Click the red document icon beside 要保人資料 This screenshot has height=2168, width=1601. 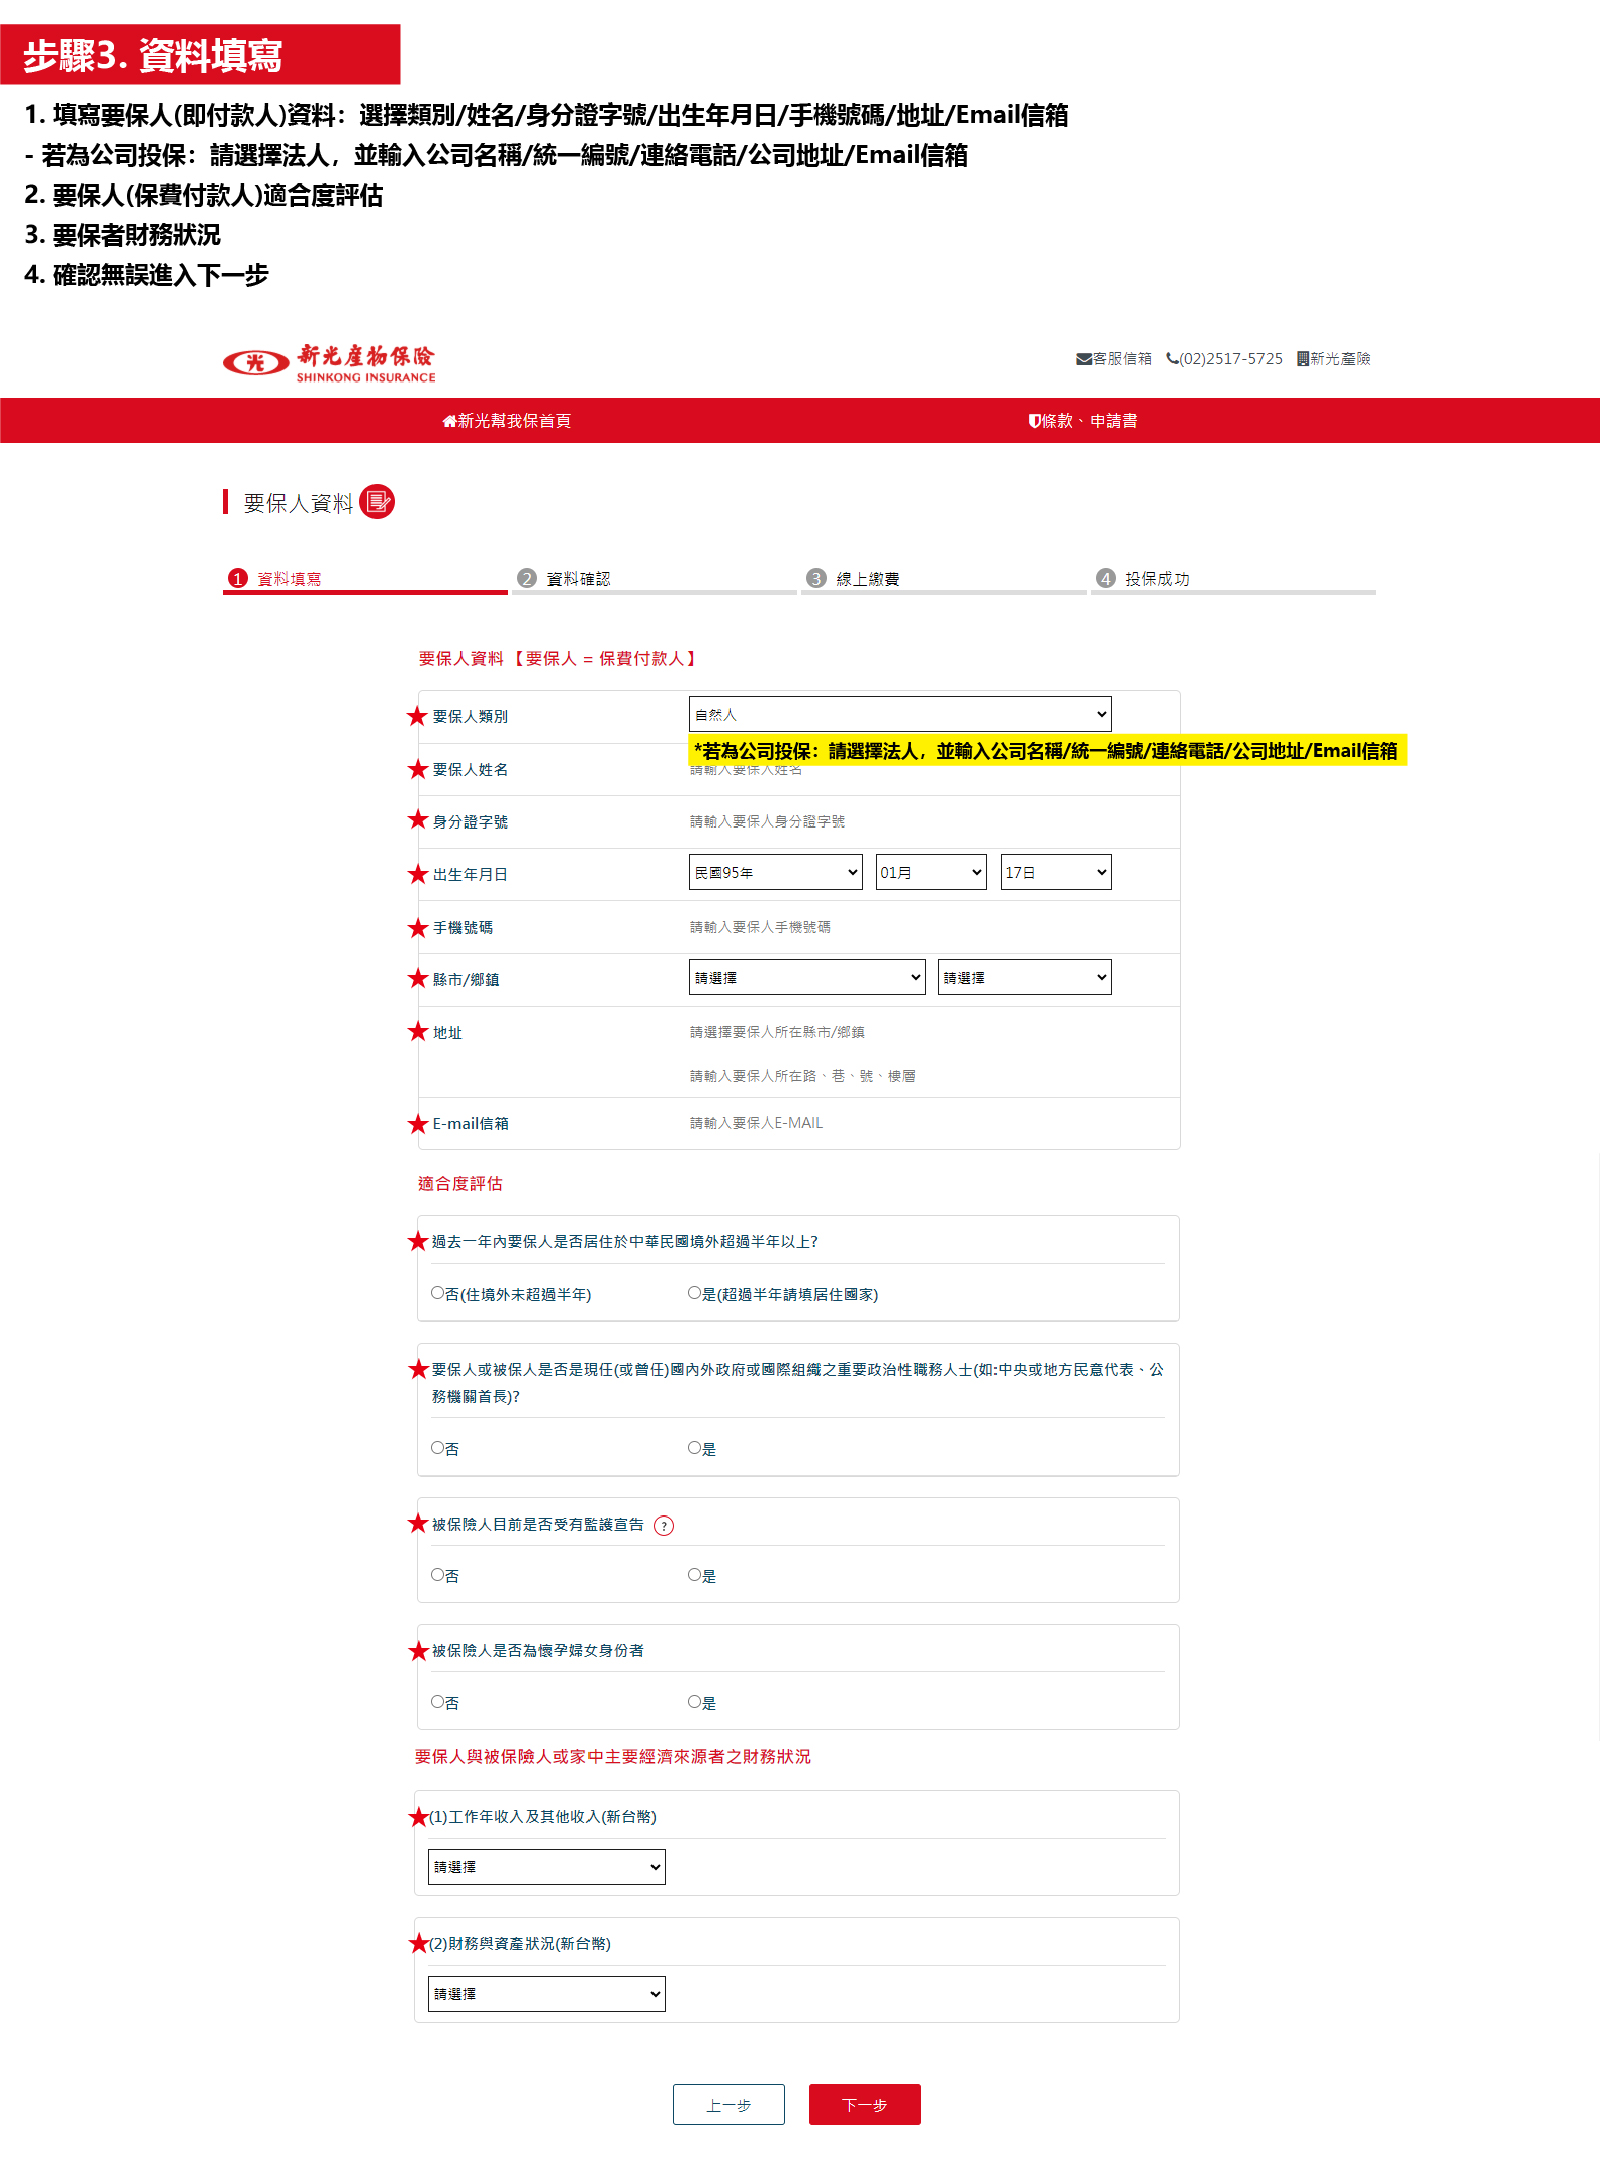click(x=377, y=502)
